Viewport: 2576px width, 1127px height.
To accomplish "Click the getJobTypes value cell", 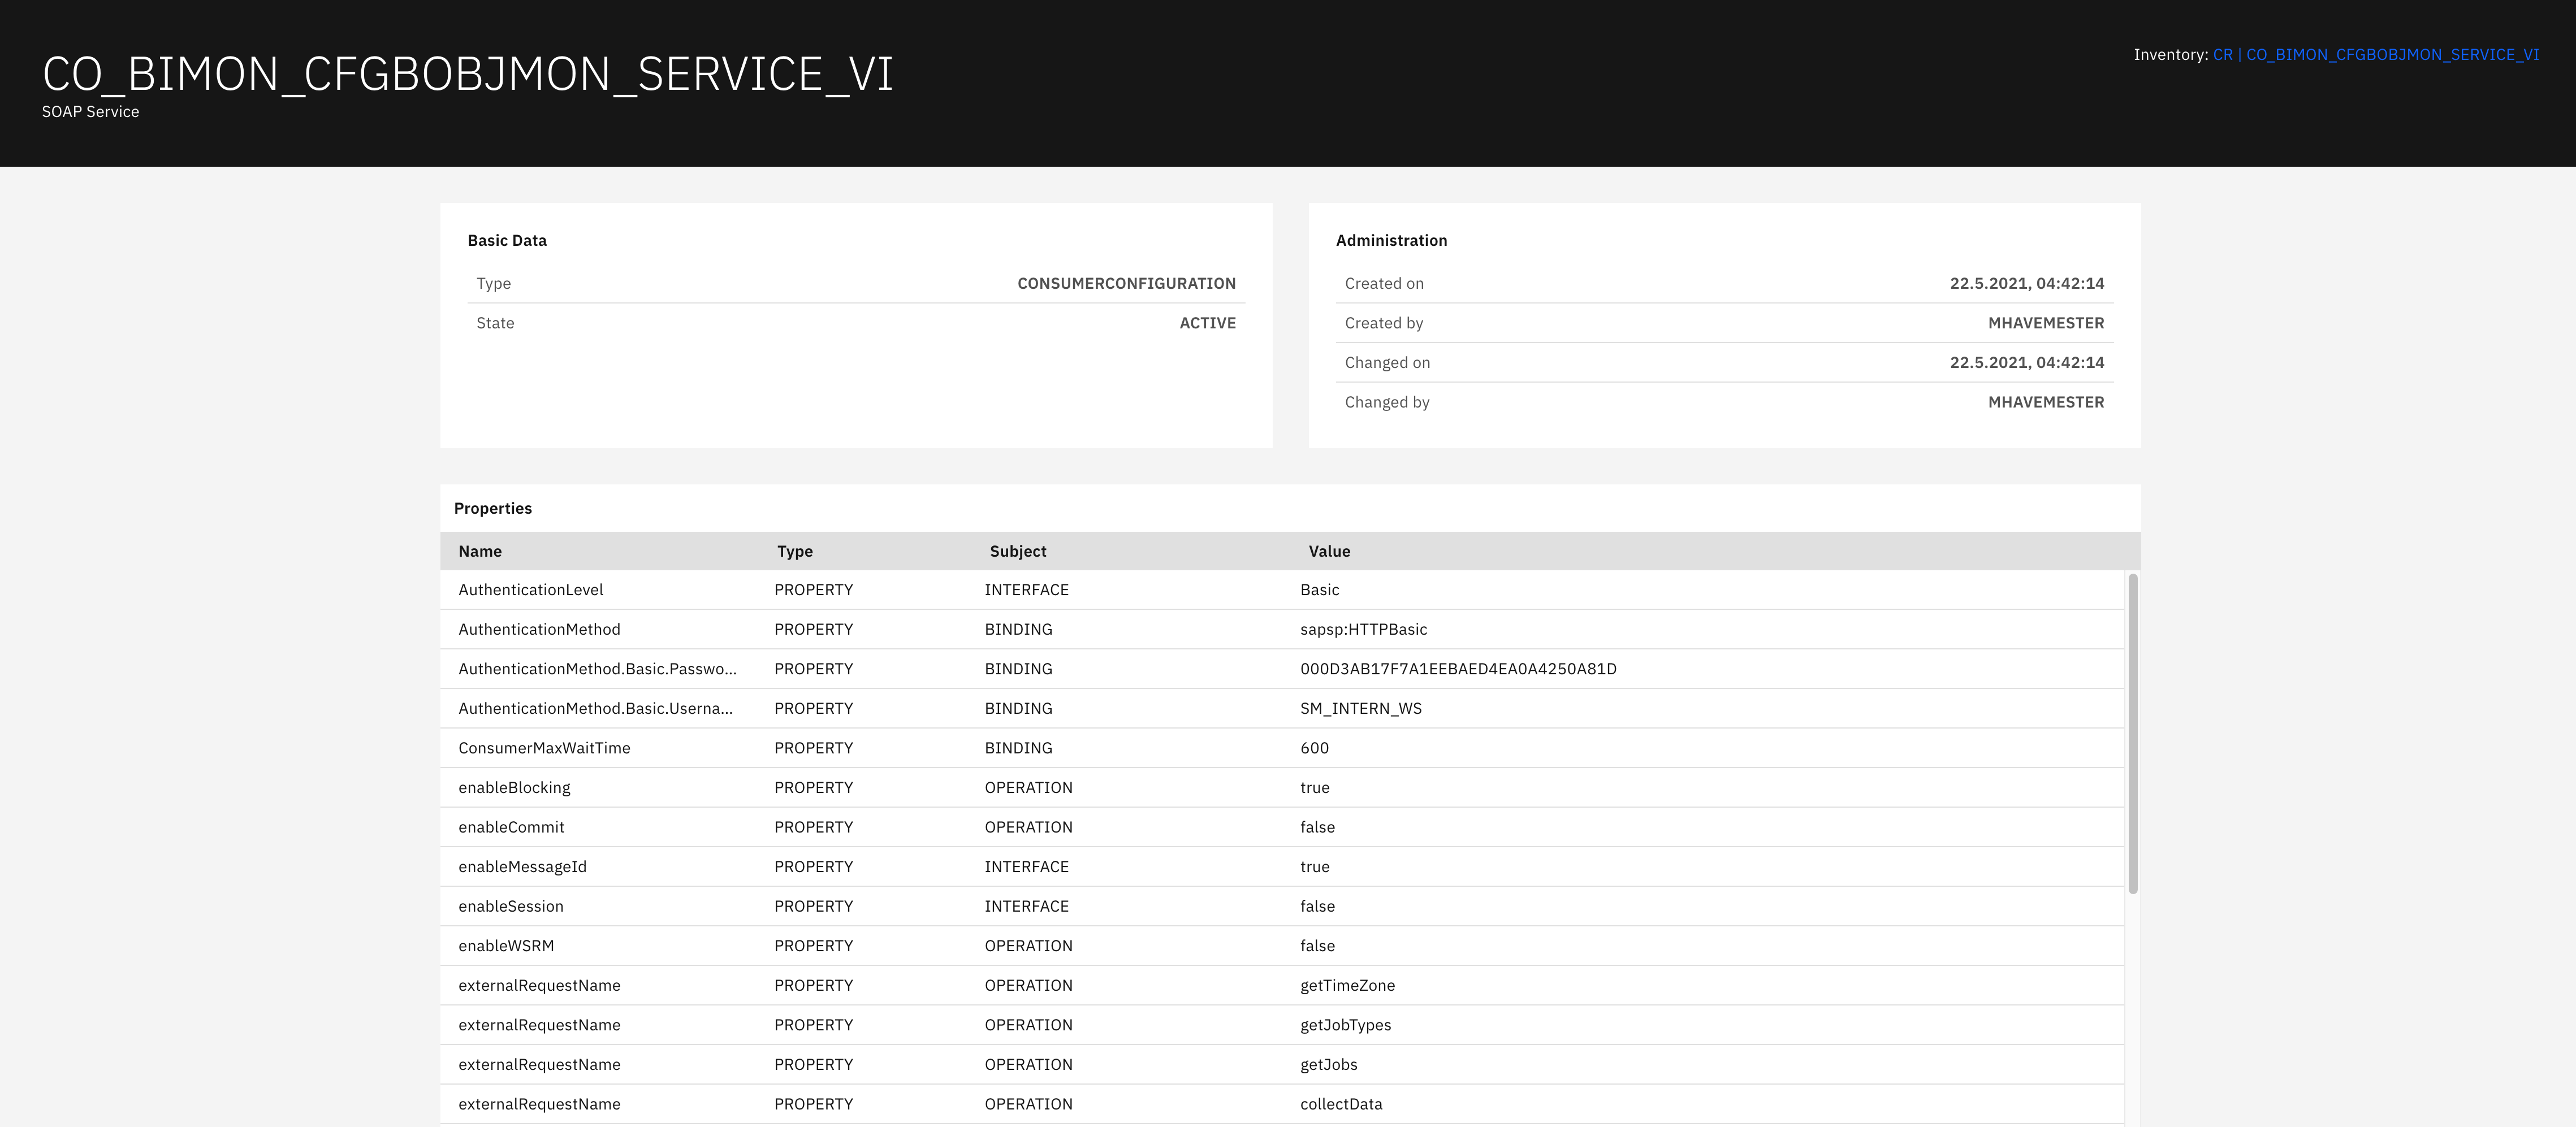I will tap(1345, 1025).
